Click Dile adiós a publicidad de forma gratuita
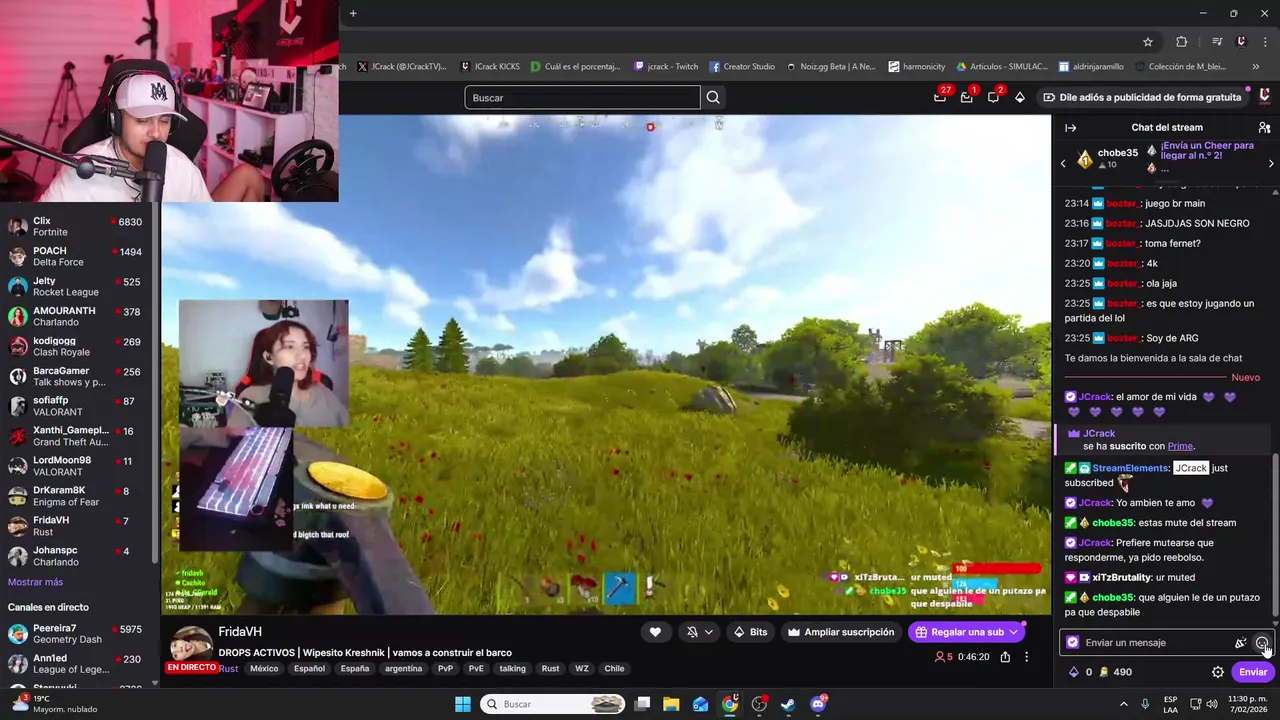1280x720 pixels. point(1142,97)
